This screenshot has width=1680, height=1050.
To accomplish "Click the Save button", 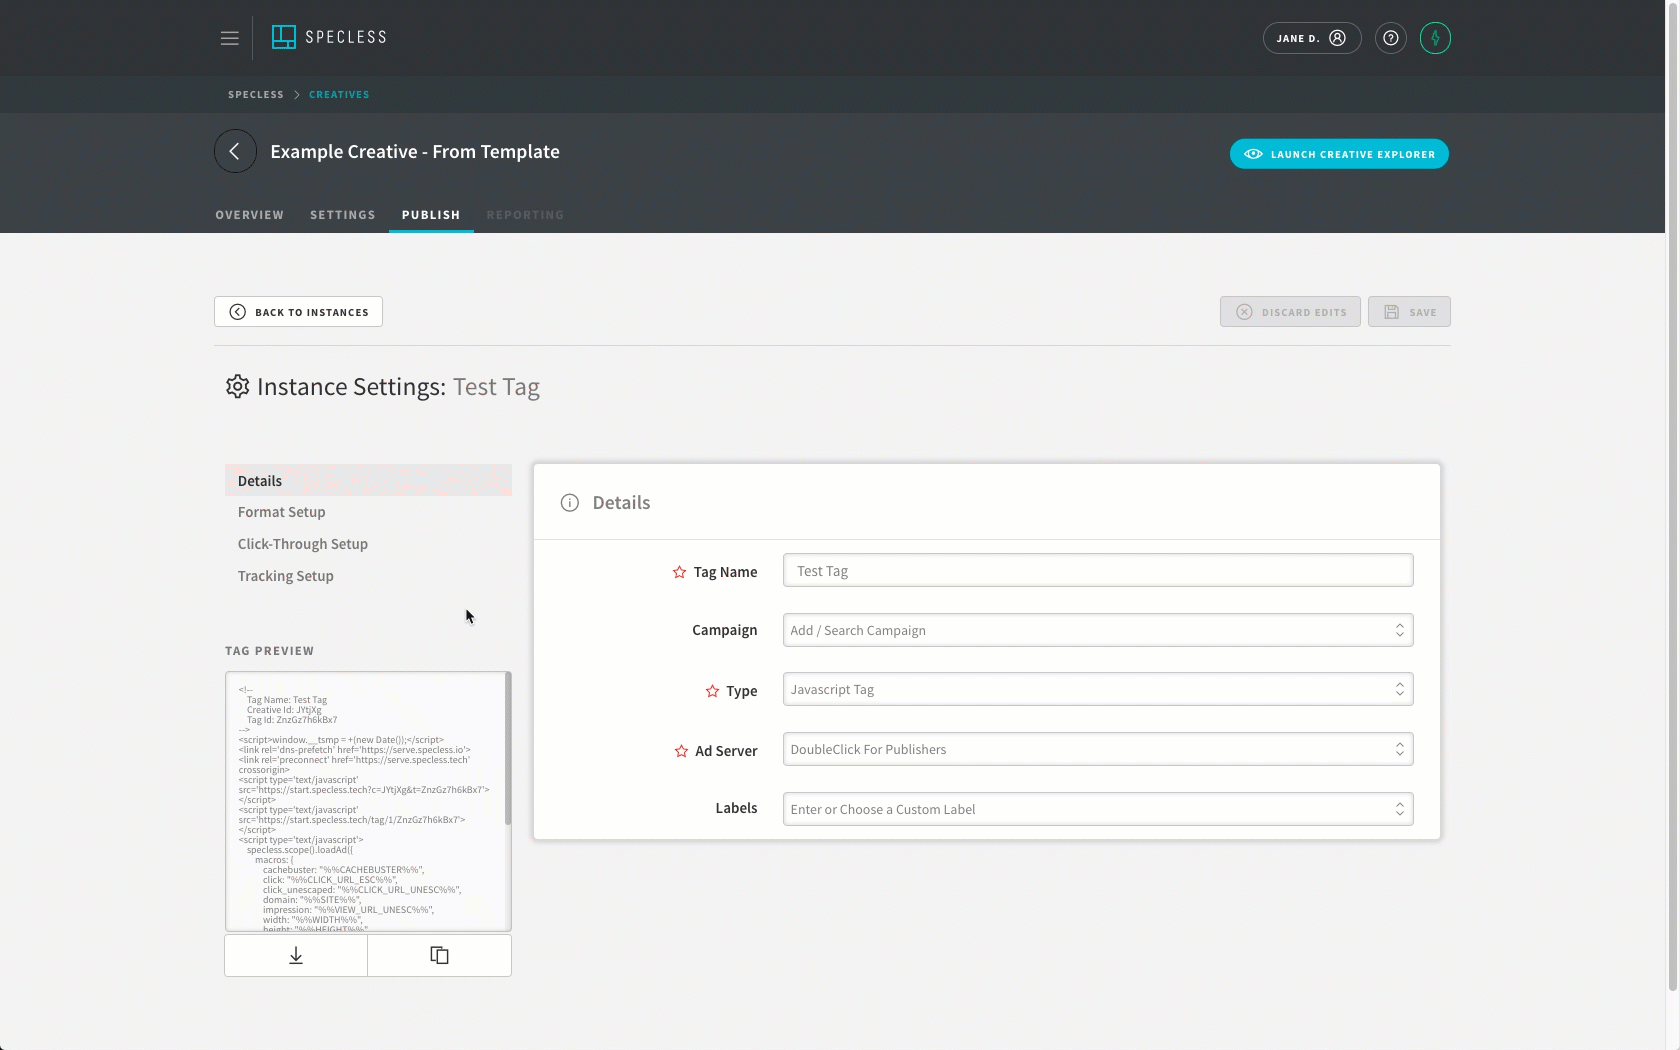I will point(1409,312).
